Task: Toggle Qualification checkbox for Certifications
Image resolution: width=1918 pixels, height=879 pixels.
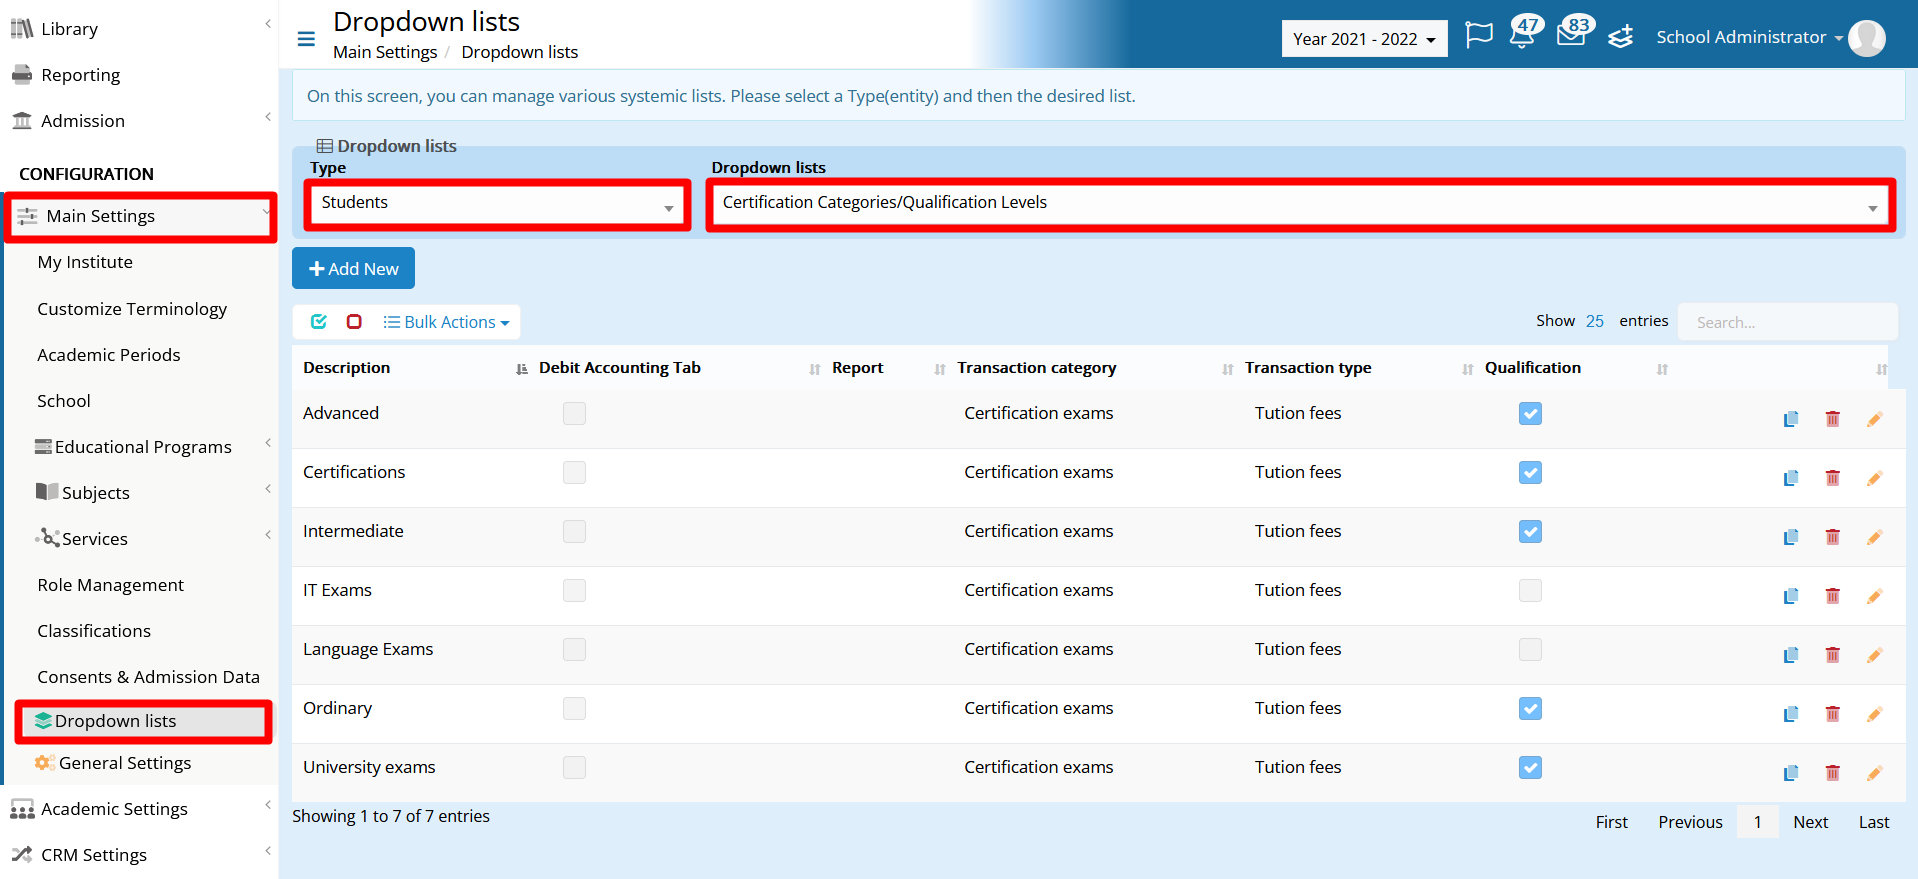Action: [1530, 472]
